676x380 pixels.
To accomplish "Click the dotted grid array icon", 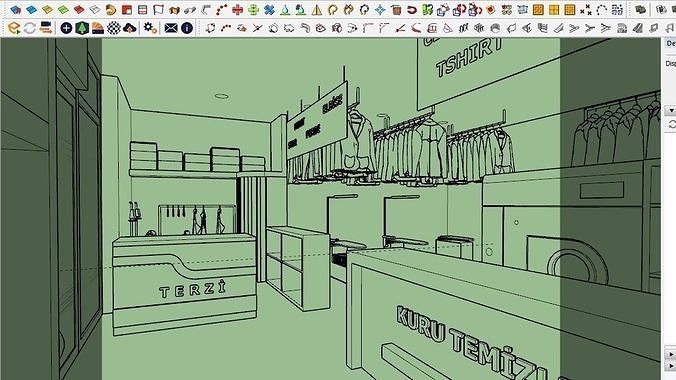I will tap(617, 9).
